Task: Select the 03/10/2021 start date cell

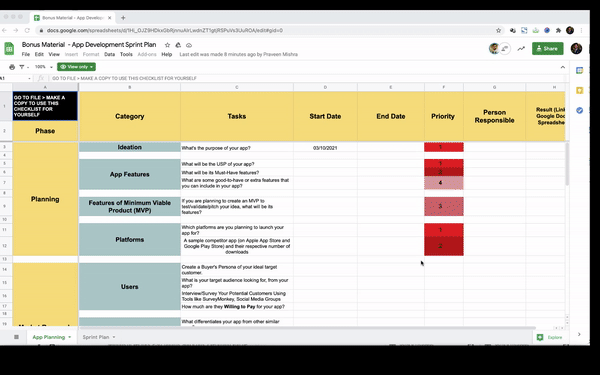Action: [x=325, y=148]
